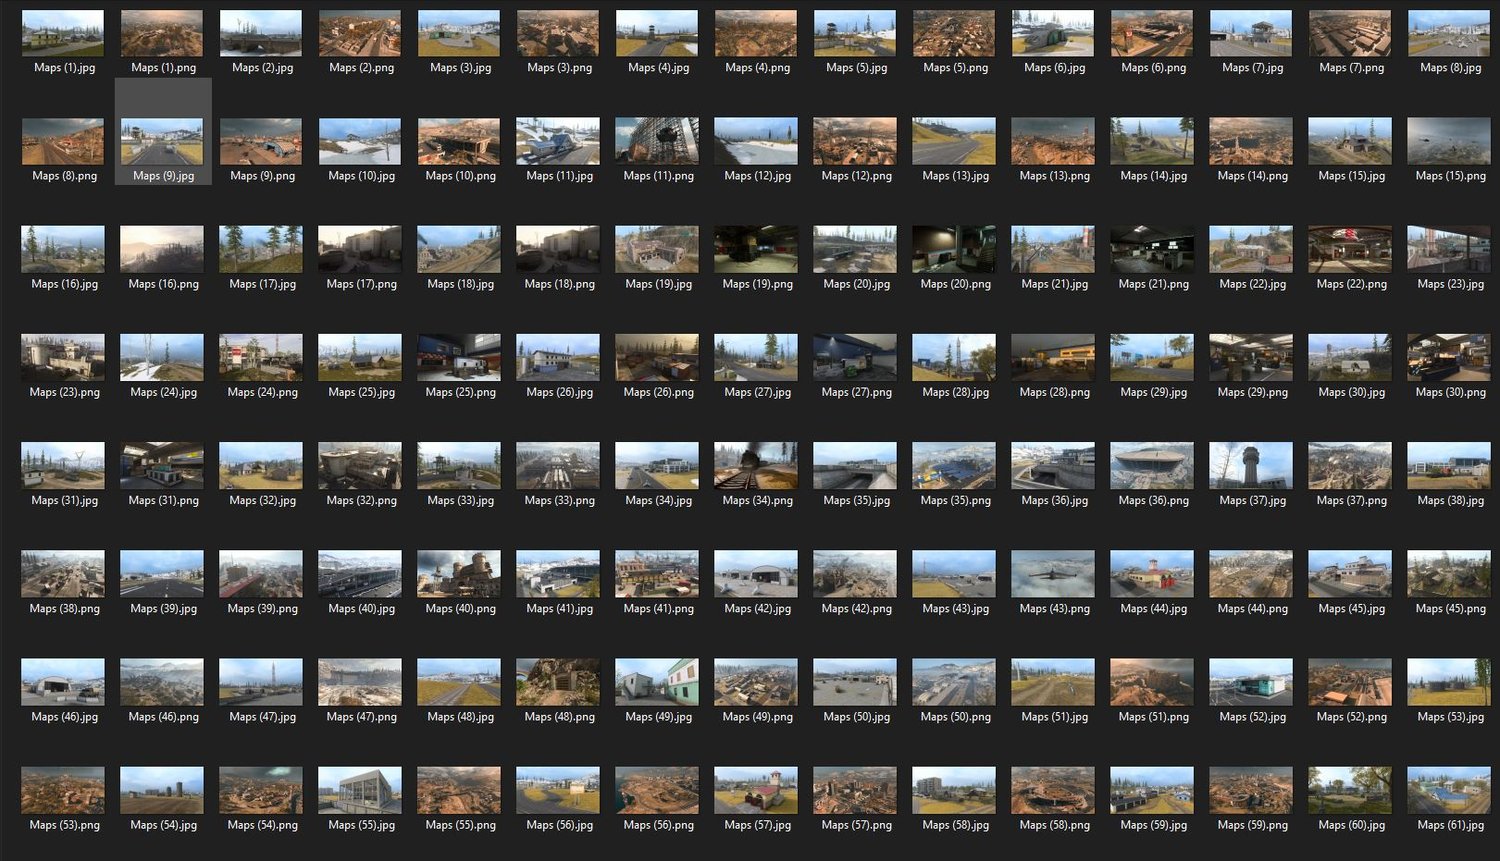Click the 'Maps (29).png' file name
1500x861 pixels.
pyautogui.click(x=1252, y=392)
